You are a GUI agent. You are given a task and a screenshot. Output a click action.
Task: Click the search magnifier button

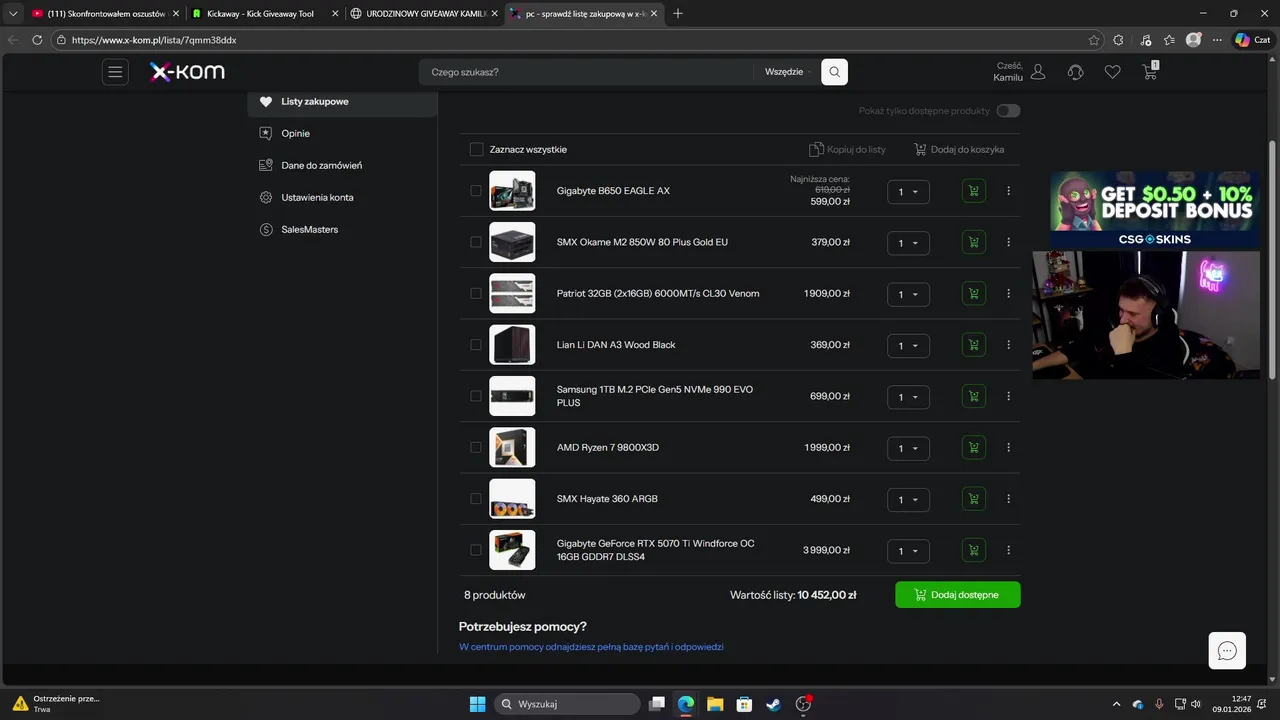click(834, 72)
